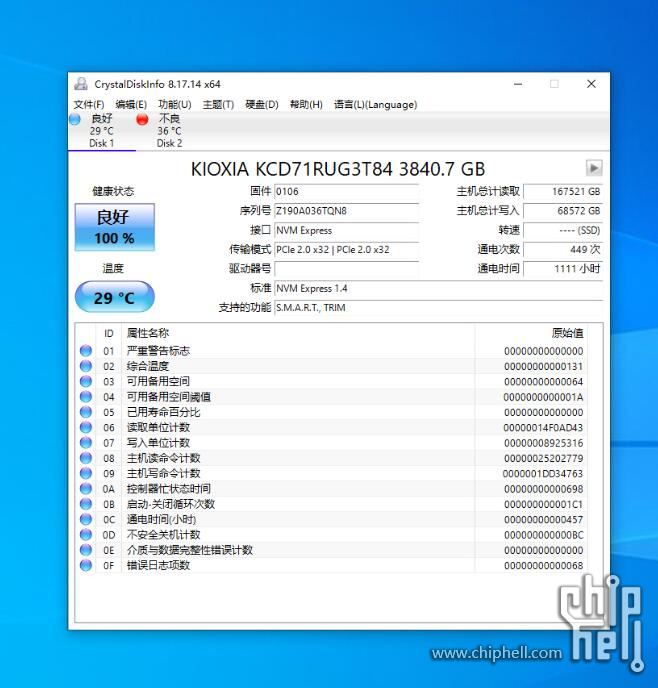Click status icon of row 0C 通电时间(小时)
The width and height of the screenshot is (658, 688).
point(86,520)
